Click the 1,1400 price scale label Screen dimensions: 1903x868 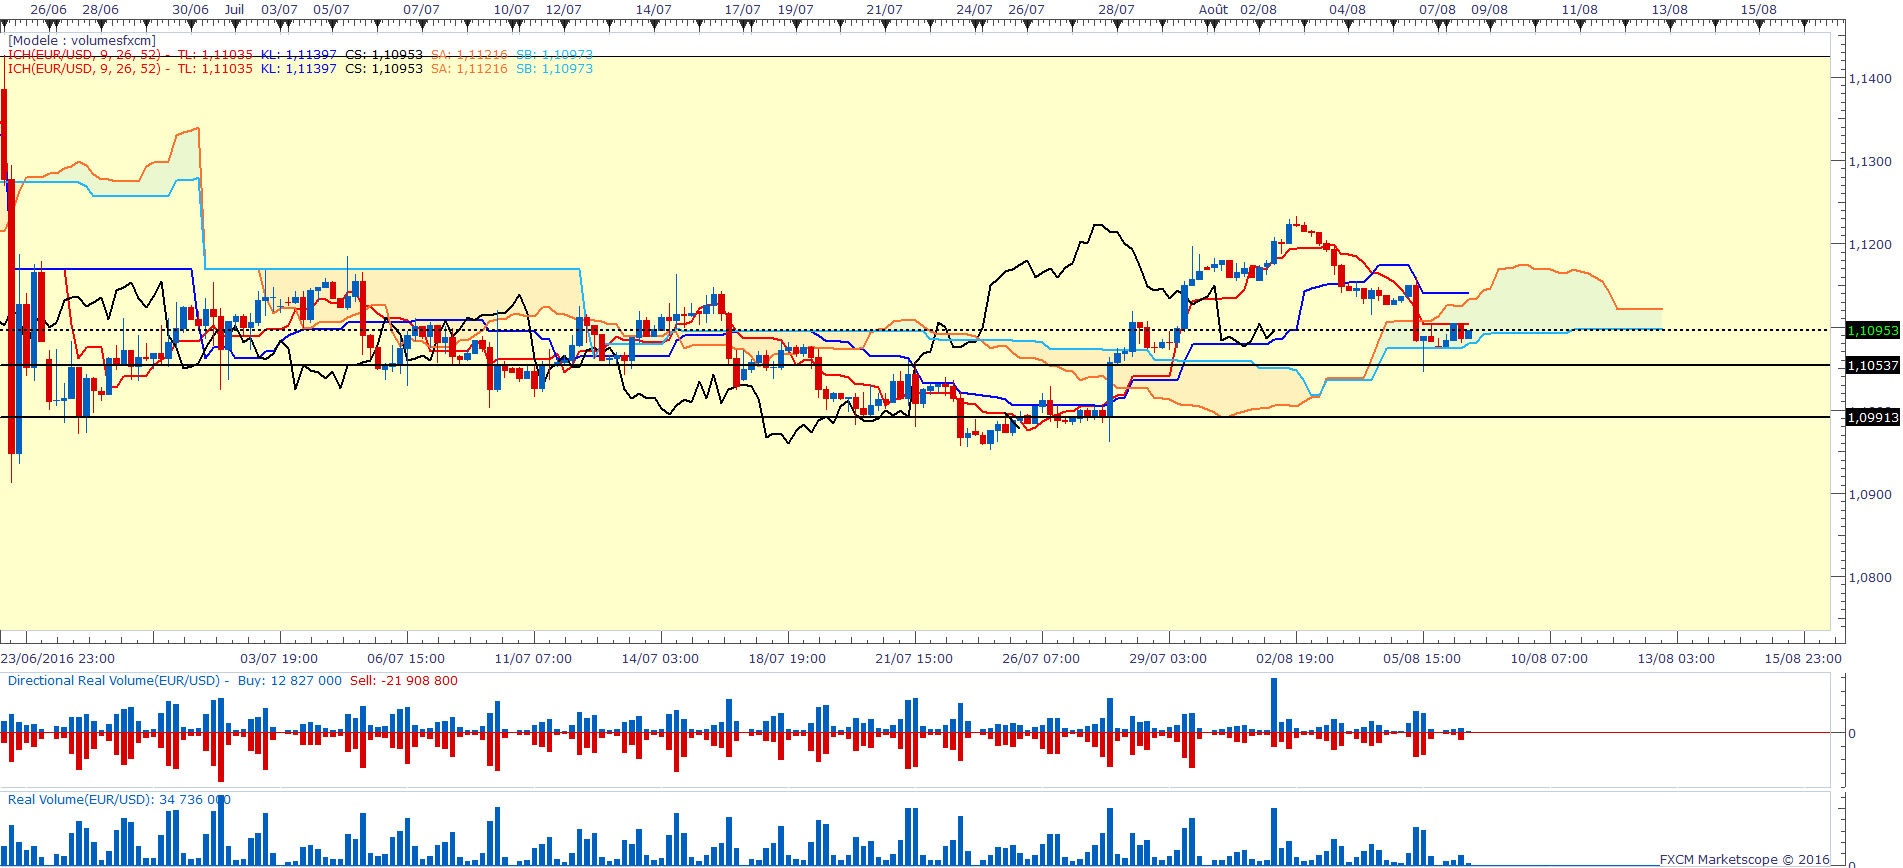[x=1870, y=79]
